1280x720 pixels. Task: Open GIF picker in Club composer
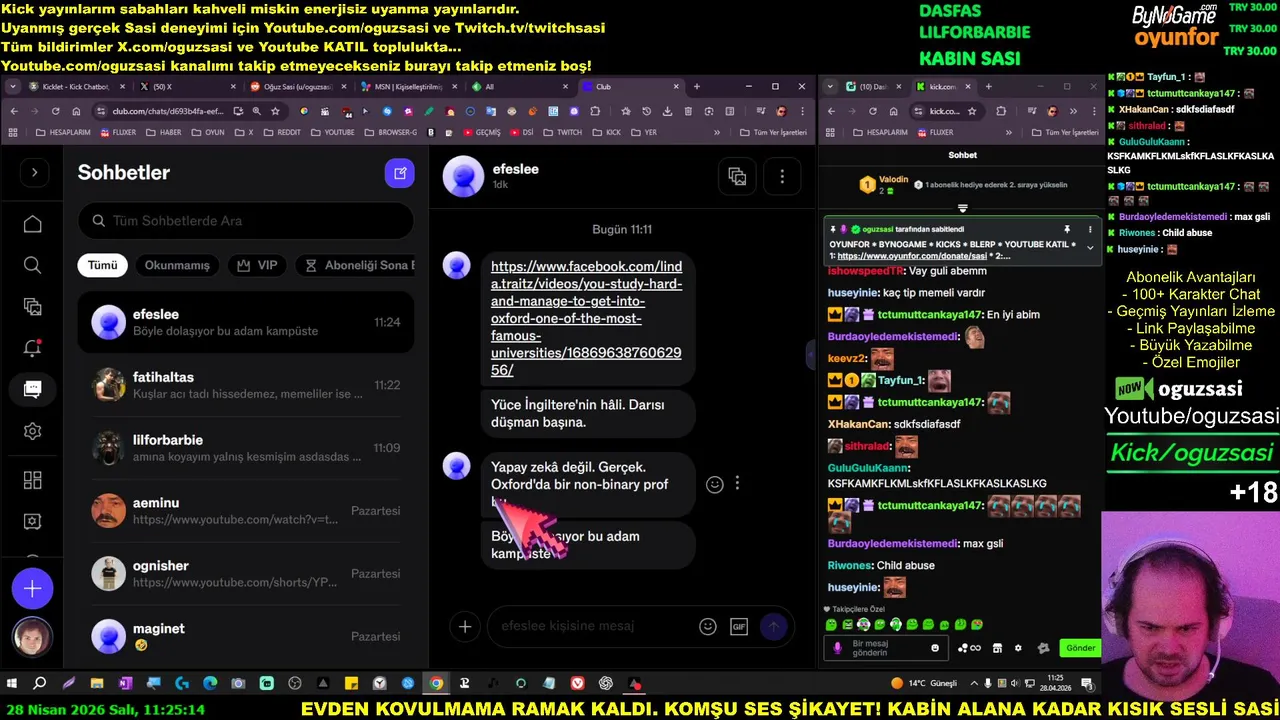tap(739, 627)
